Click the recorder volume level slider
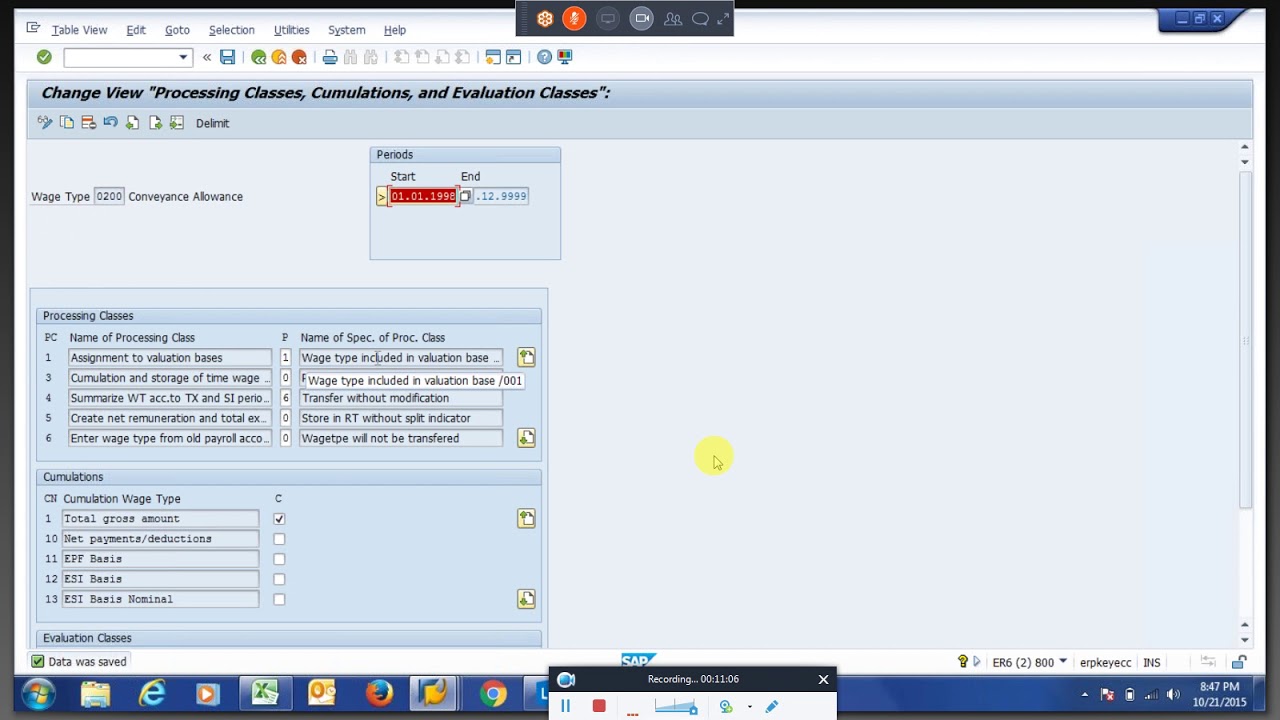 tap(677, 707)
